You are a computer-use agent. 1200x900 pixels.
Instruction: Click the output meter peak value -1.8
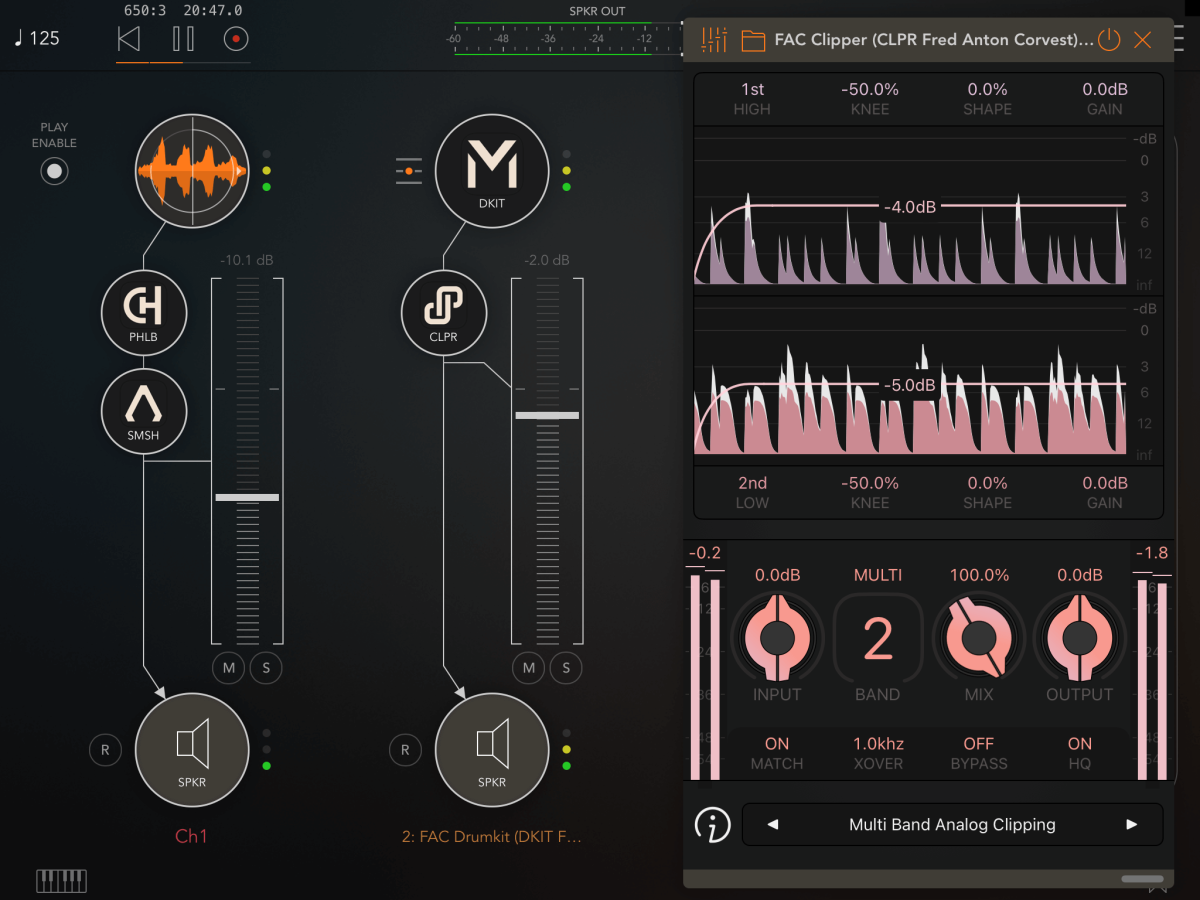click(1152, 553)
